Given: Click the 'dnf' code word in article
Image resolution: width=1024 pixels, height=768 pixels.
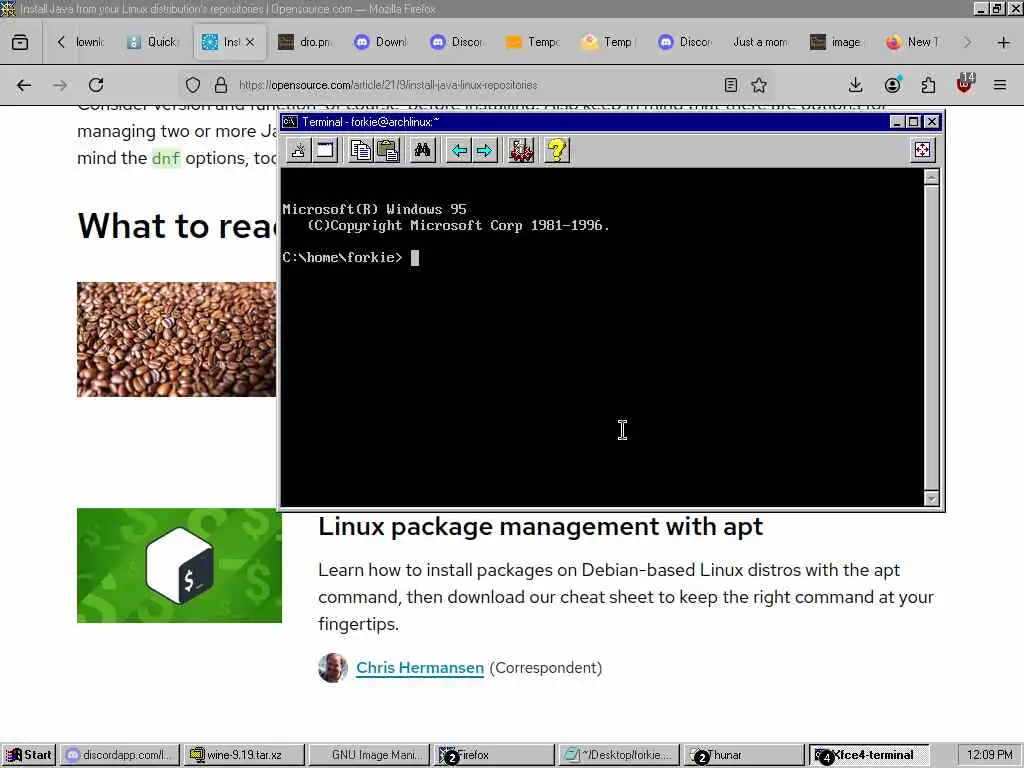Looking at the screenshot, I should coord(166,159).
